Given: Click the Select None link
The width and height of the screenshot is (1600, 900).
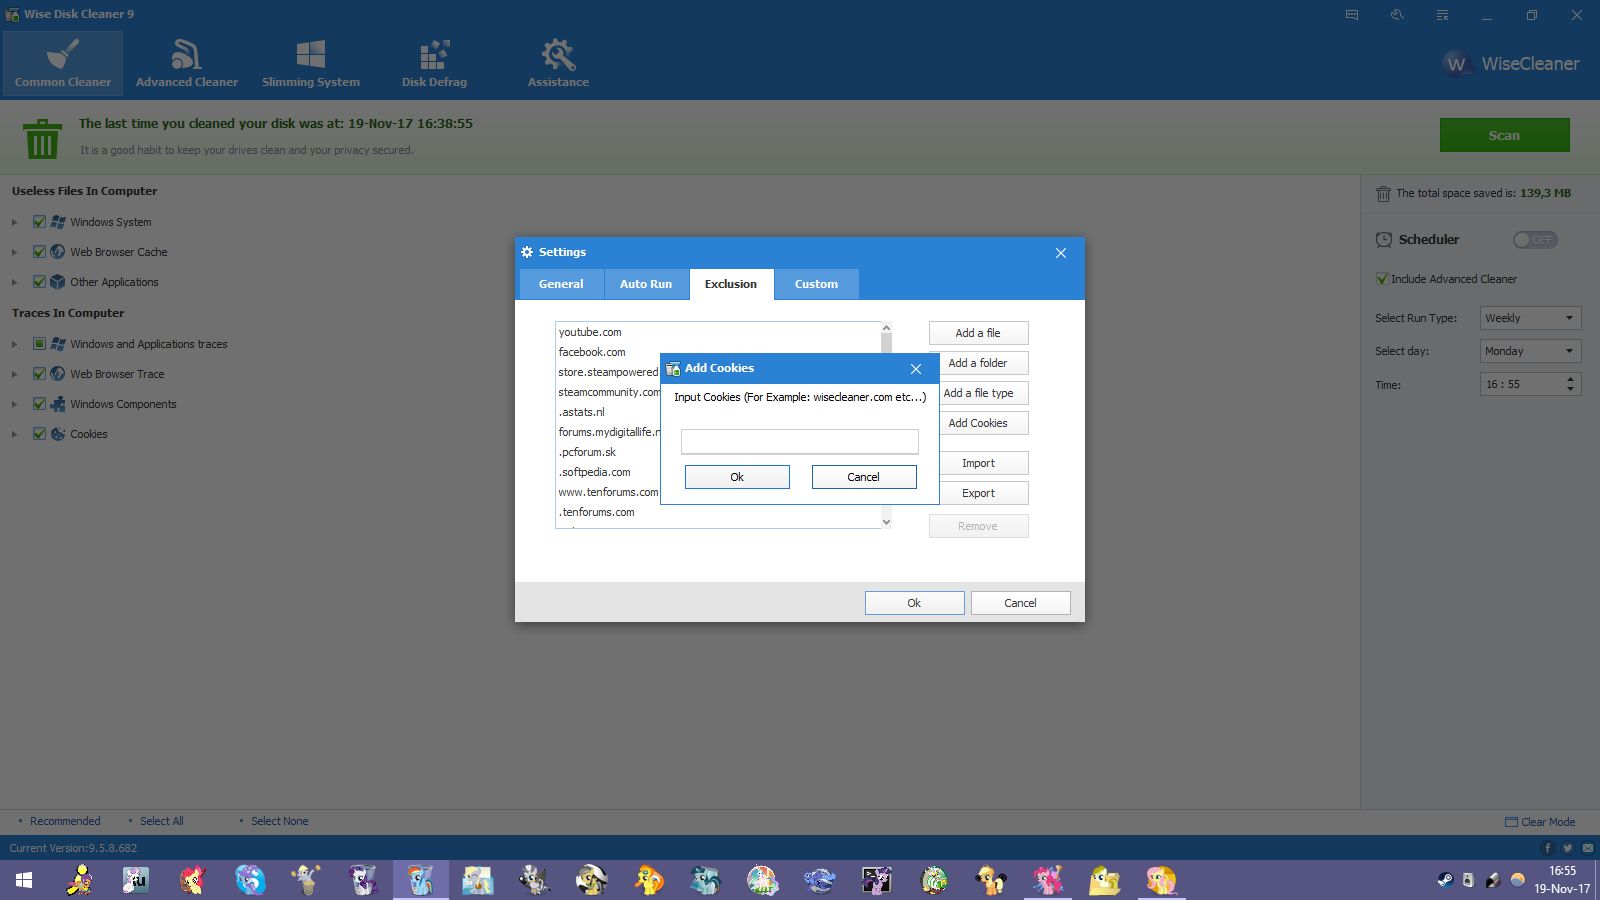Looking at the screenshot, I should point(280,821).
